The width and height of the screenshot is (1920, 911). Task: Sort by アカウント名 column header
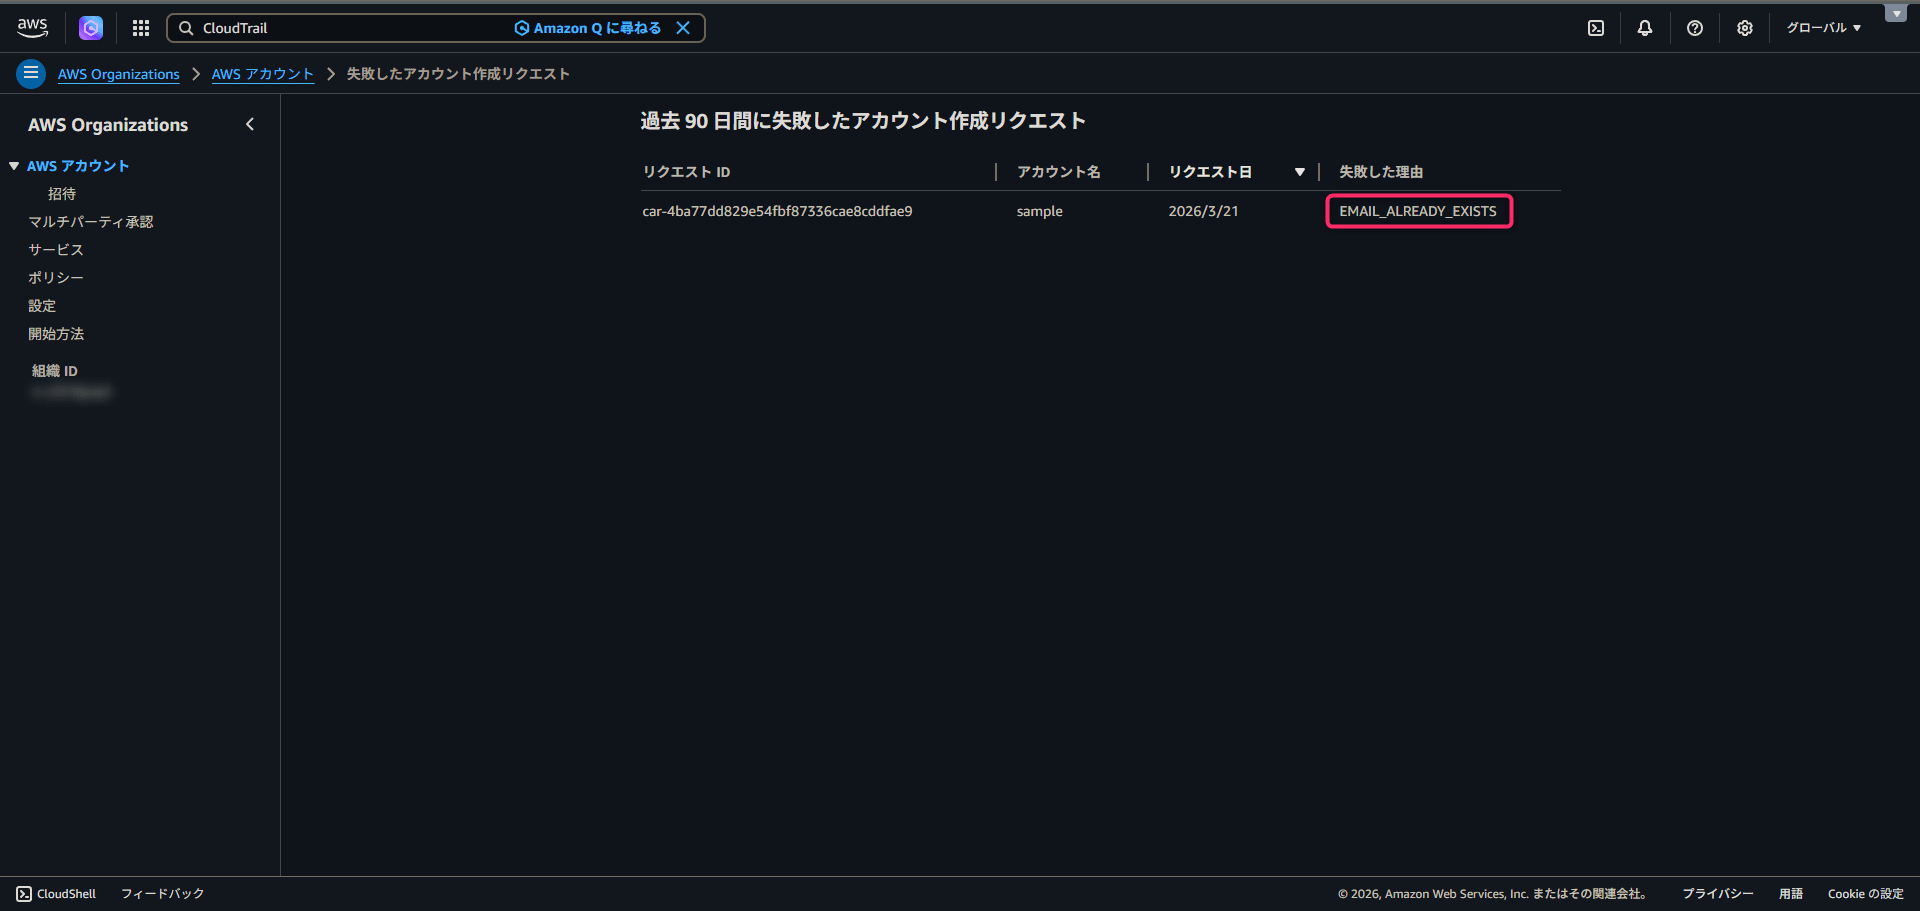(1059, 172)
